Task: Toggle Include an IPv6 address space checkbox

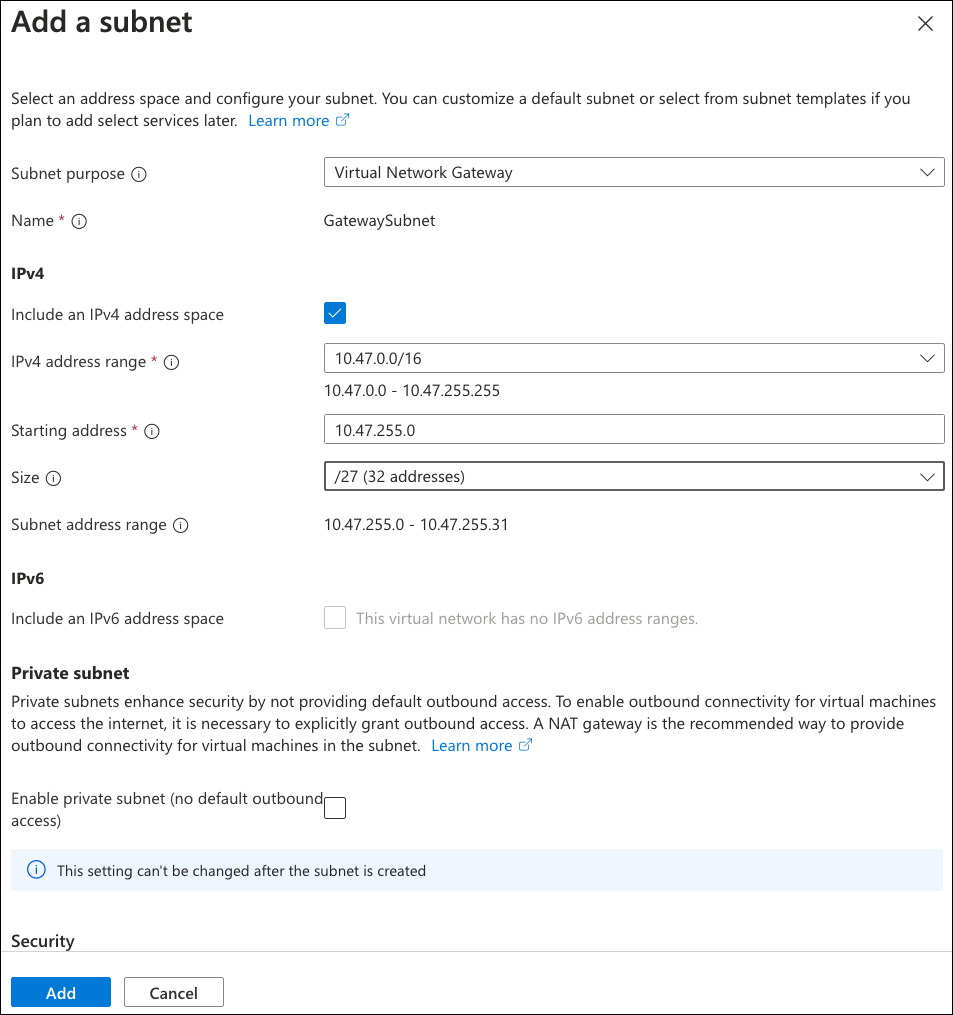Action: pyautogui.click(x=335, y=618)
